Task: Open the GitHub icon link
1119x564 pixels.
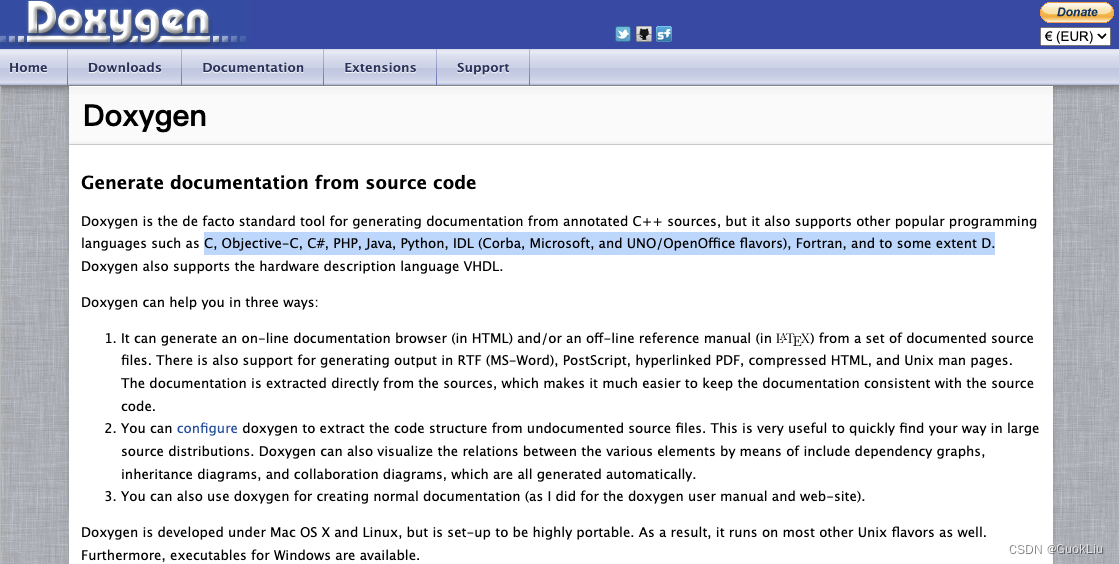Action: [x=644, y=34]
